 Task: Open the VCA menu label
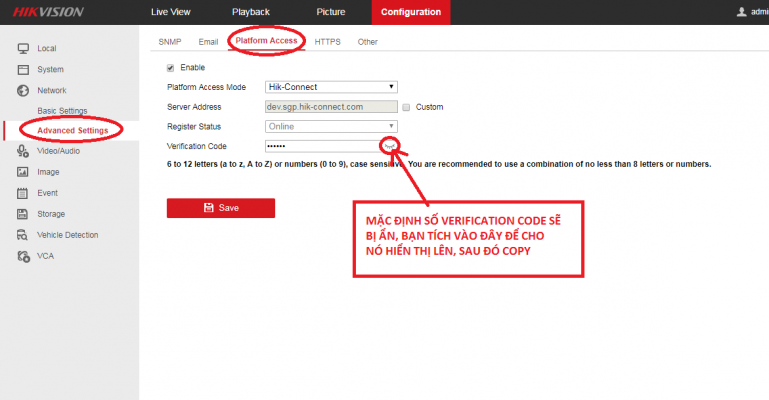pyautogui.click(x=46, y=256)
